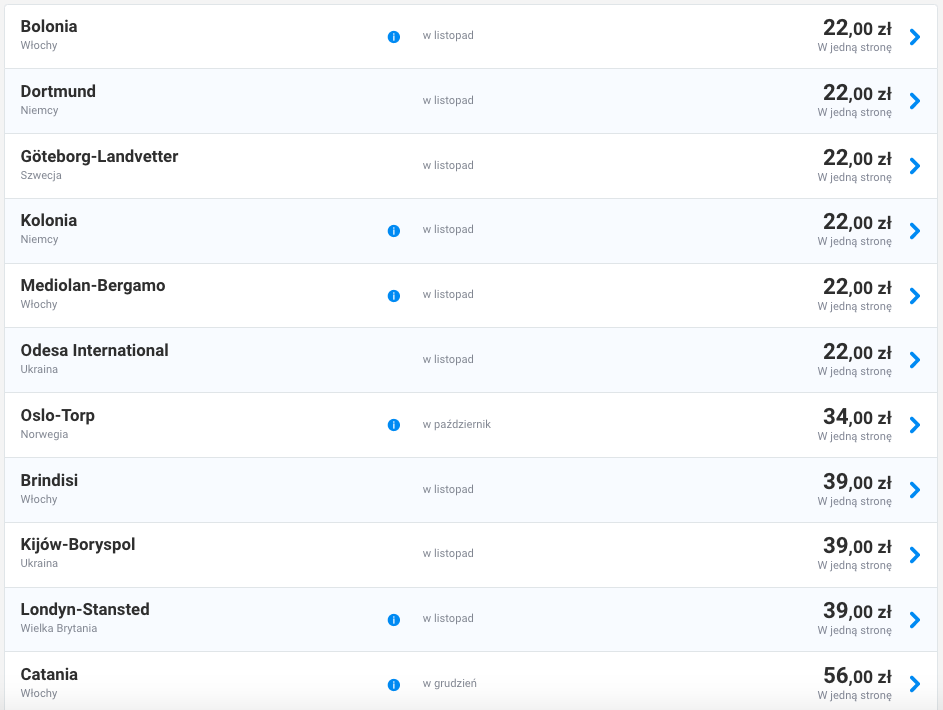Click the blue arrow in Odesa International row
The image size is (943, 710).
pyautogui.click(x=914, y=360)
